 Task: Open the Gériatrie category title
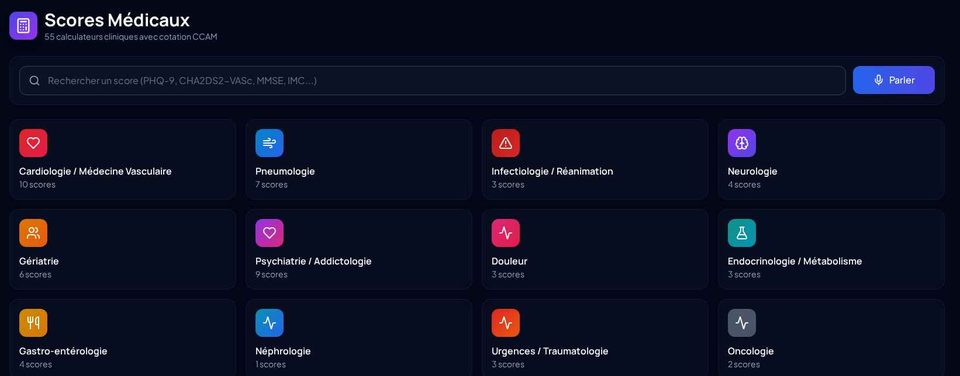point(39,261)
